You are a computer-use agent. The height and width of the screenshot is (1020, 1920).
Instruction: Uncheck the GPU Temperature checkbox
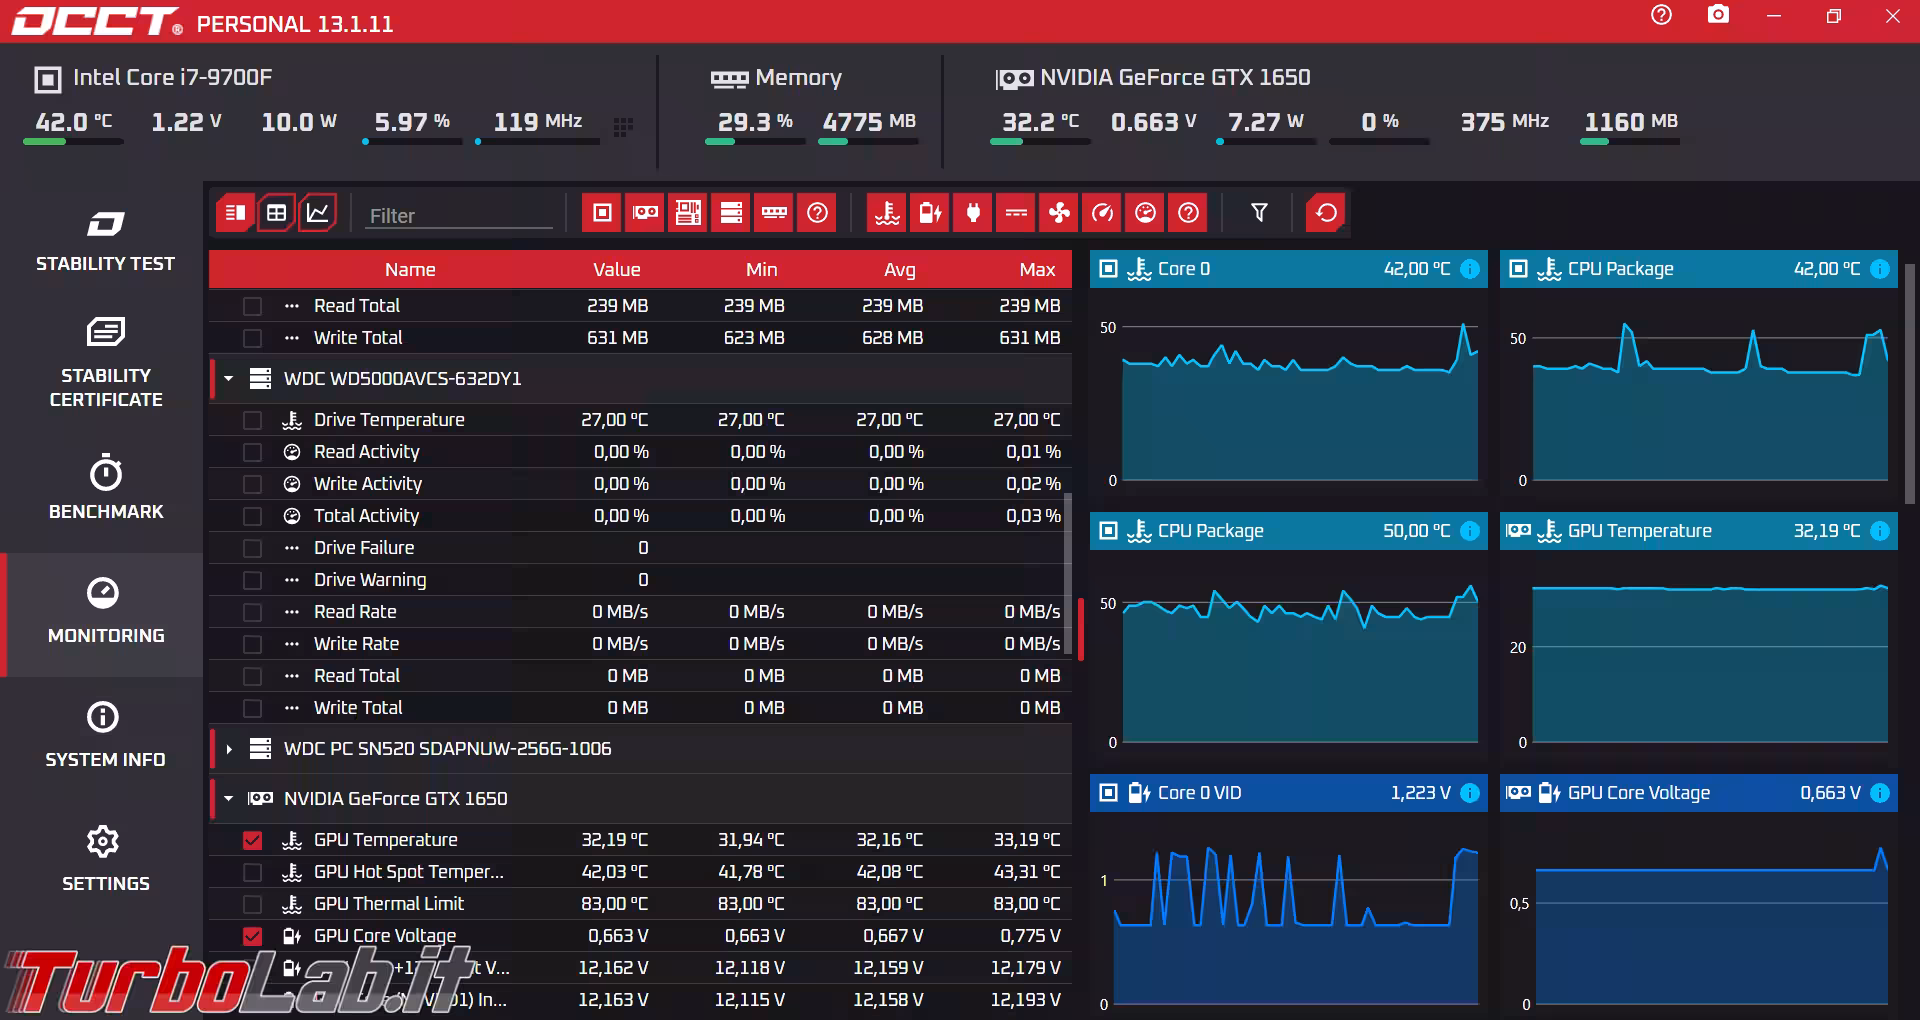(252, 840)
